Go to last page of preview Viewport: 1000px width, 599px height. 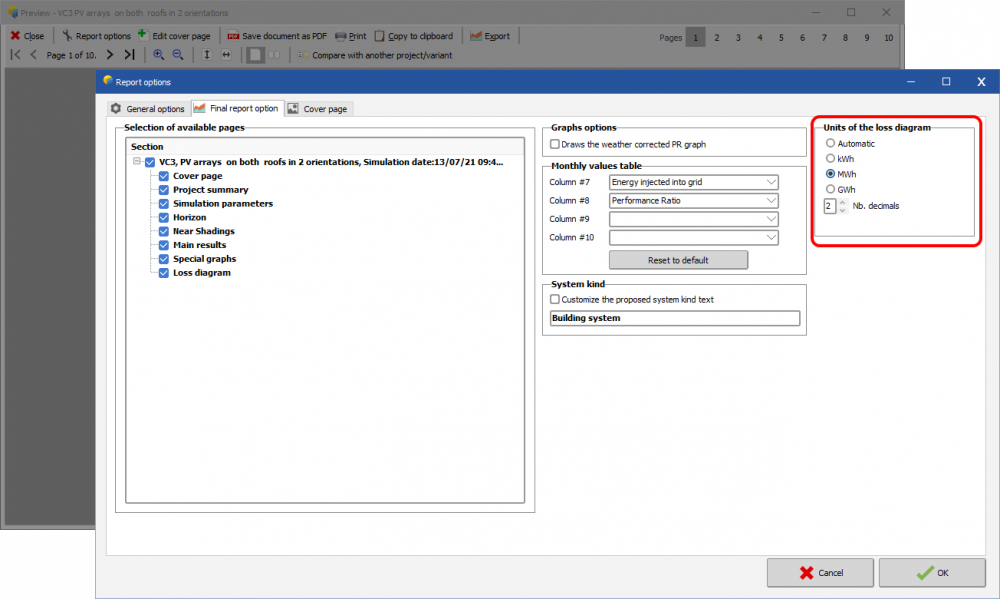(129, 55)
